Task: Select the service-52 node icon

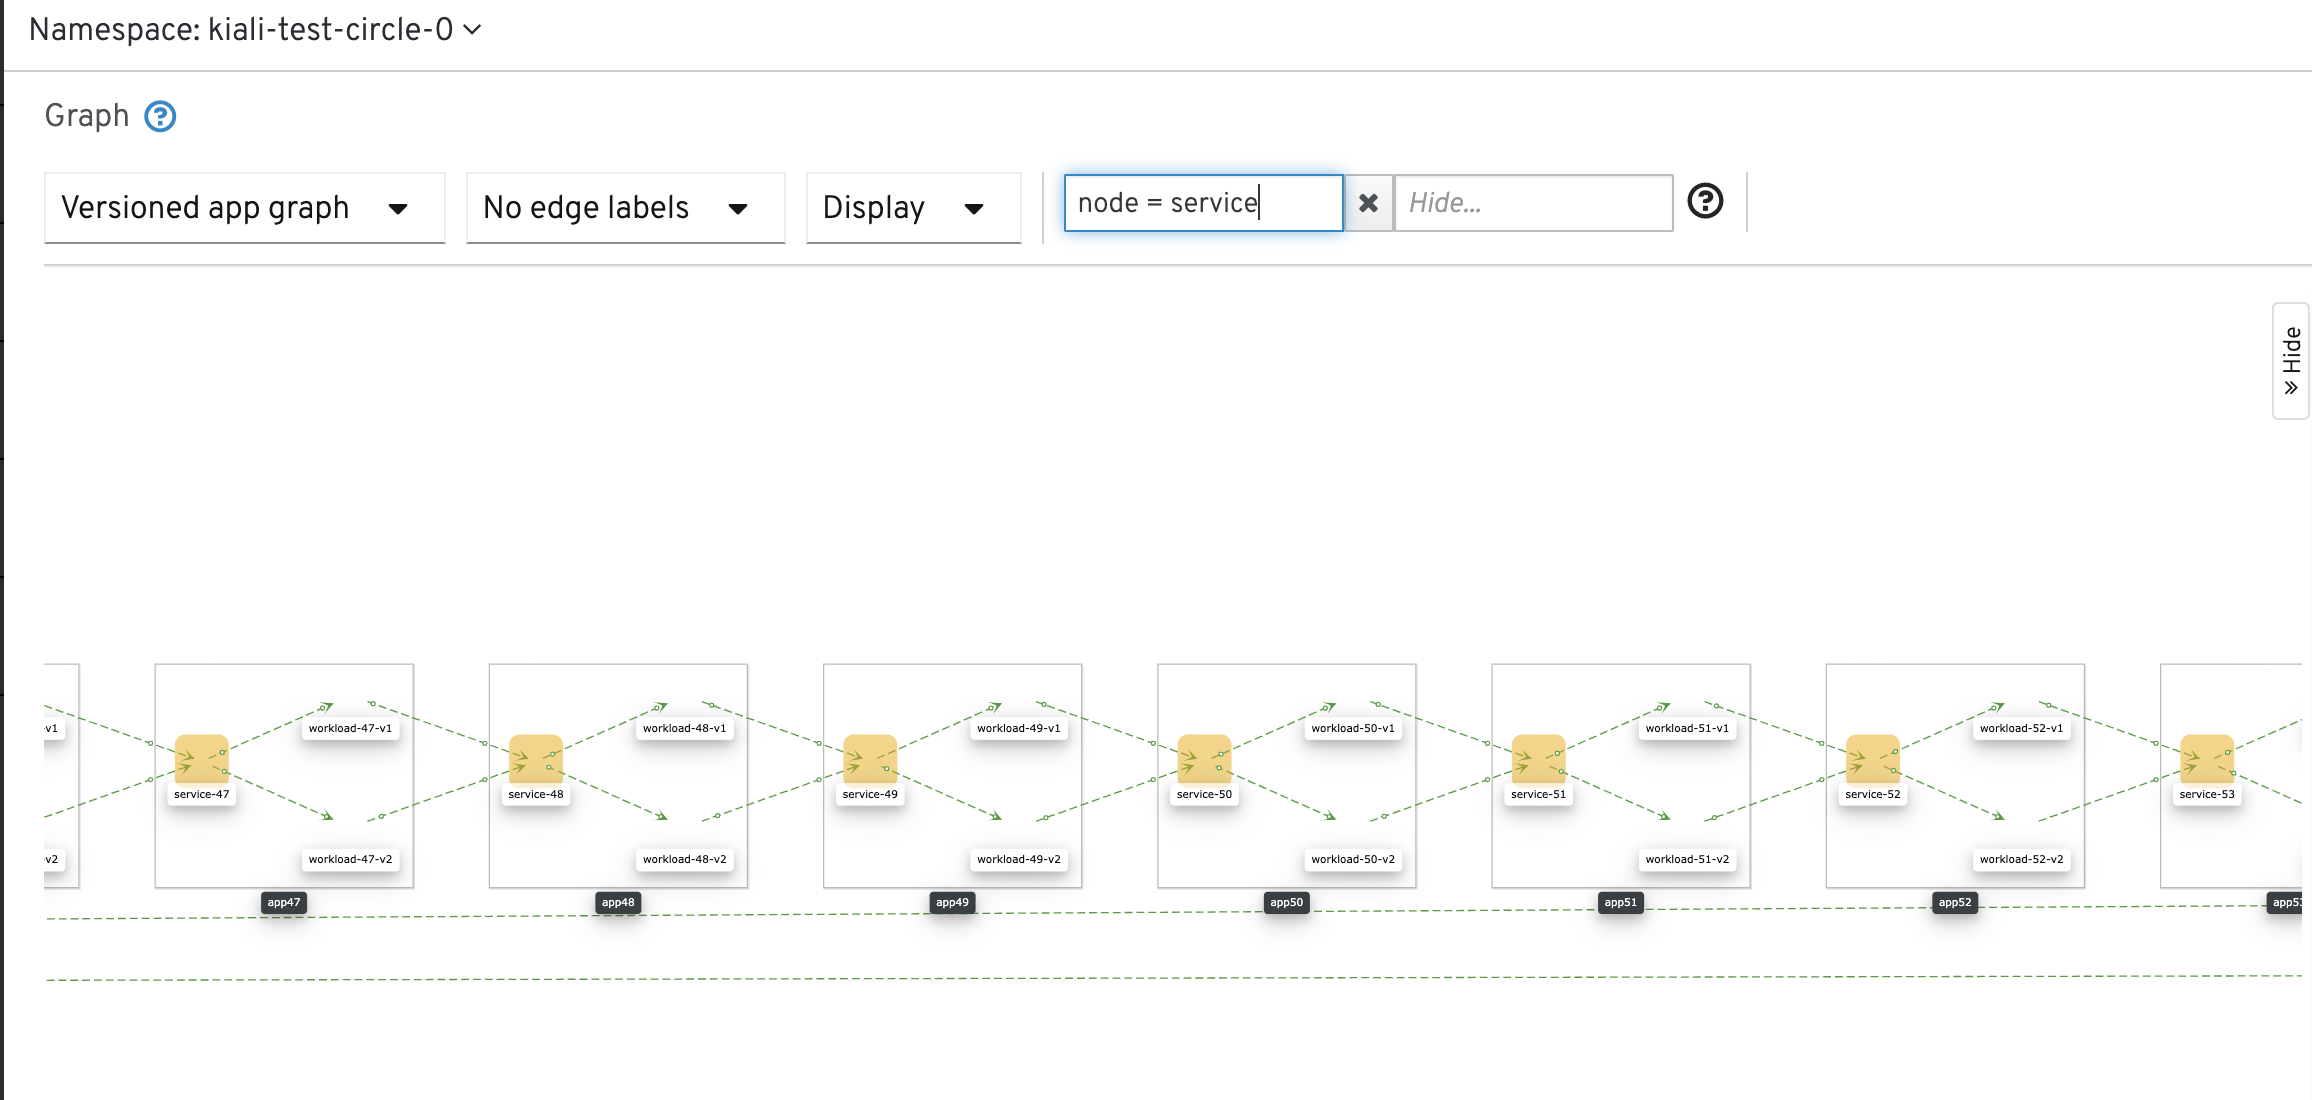Action: click(x=1872, y=759)
